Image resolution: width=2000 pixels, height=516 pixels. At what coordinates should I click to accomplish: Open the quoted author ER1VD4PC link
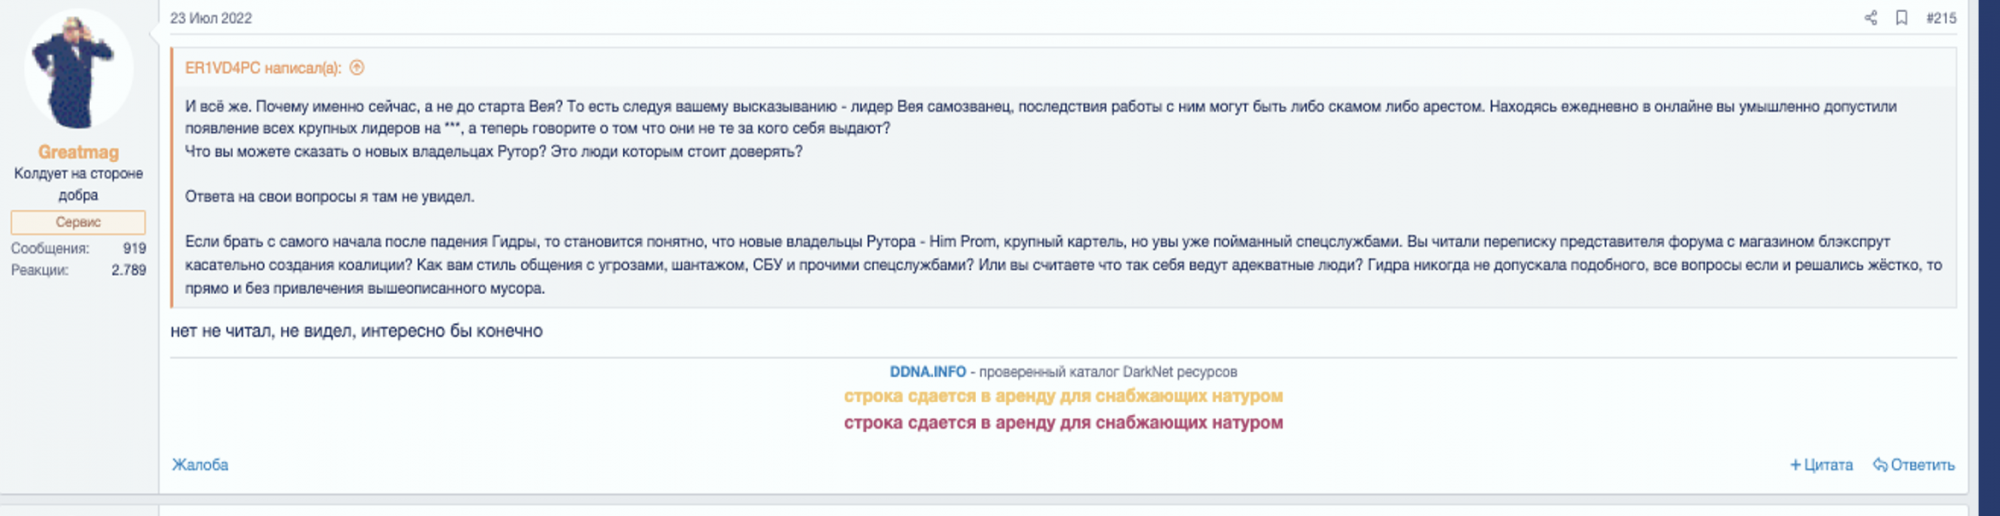pyautogui.click(x=262, y=68)
